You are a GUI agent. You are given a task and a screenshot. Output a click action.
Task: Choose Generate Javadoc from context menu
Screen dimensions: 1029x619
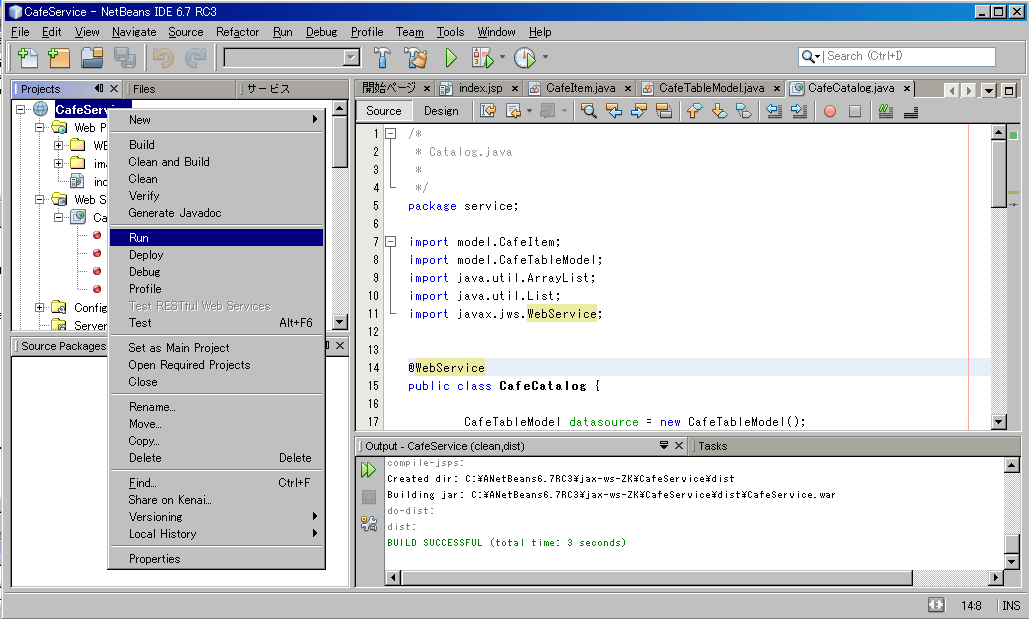pos(217,213)
